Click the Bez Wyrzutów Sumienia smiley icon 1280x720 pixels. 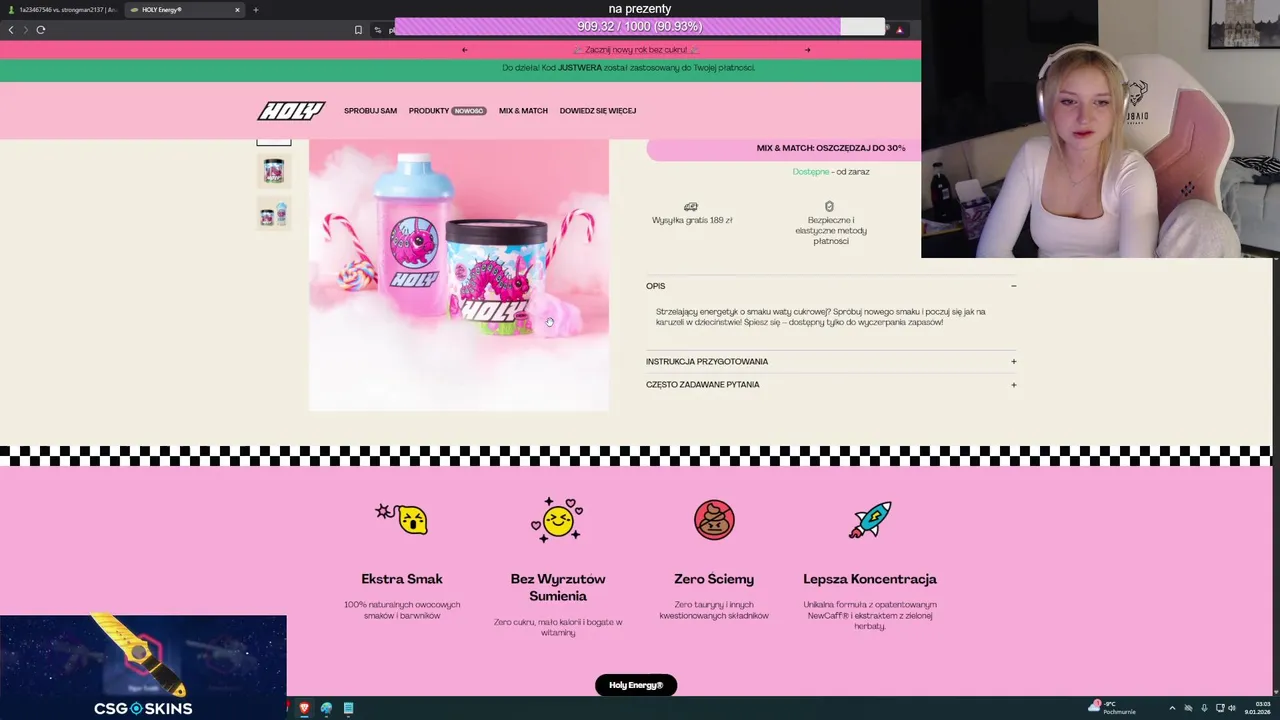(x=557, y=520)
